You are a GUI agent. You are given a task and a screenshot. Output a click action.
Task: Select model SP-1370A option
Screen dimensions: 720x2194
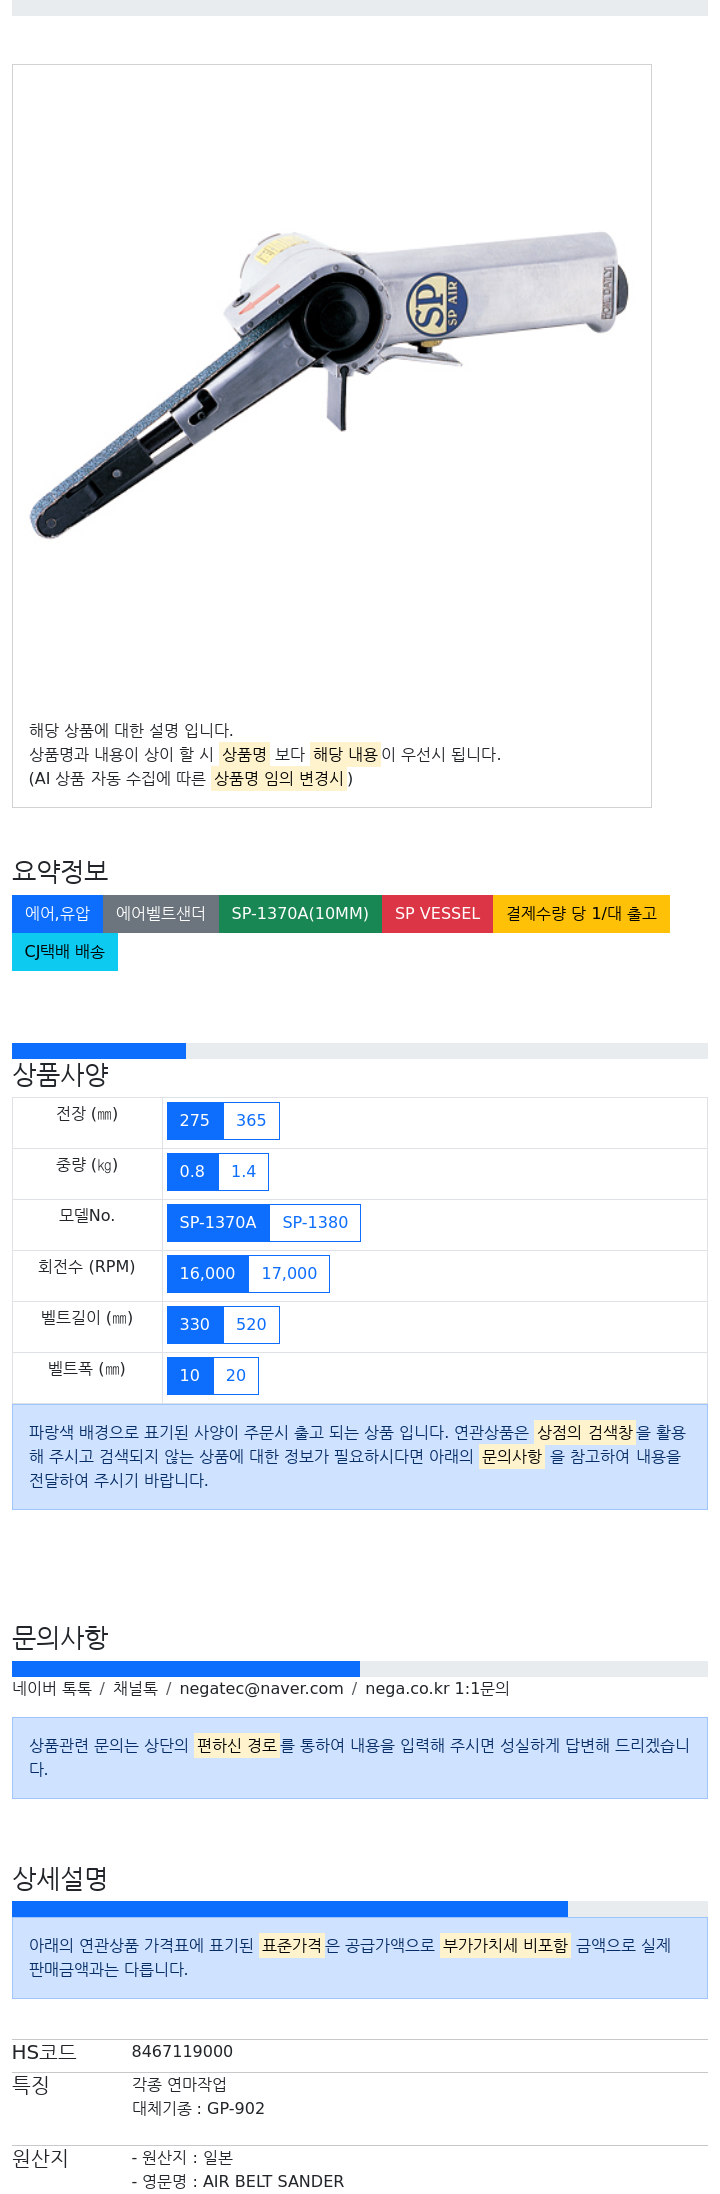(x=218, y=1222)
